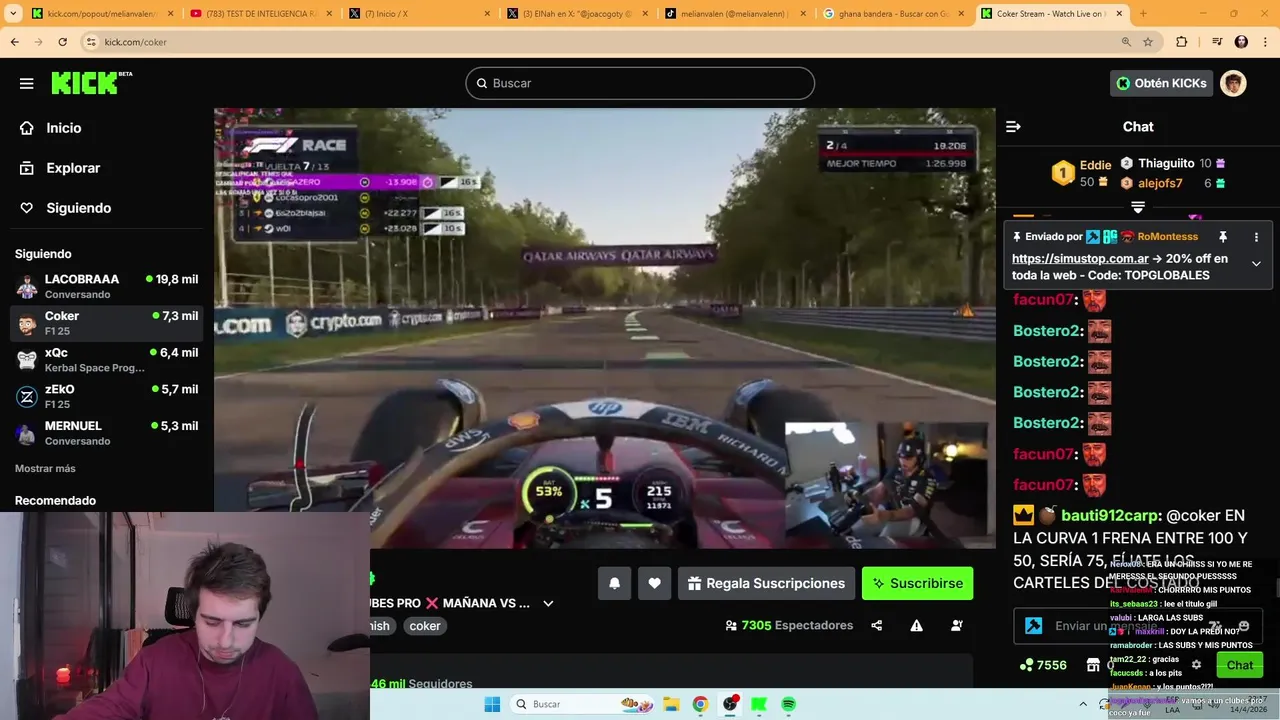This screenshot has height=720, width=1280.
Task: Open MERNUEL channel in following list
Action: [107, 433]
